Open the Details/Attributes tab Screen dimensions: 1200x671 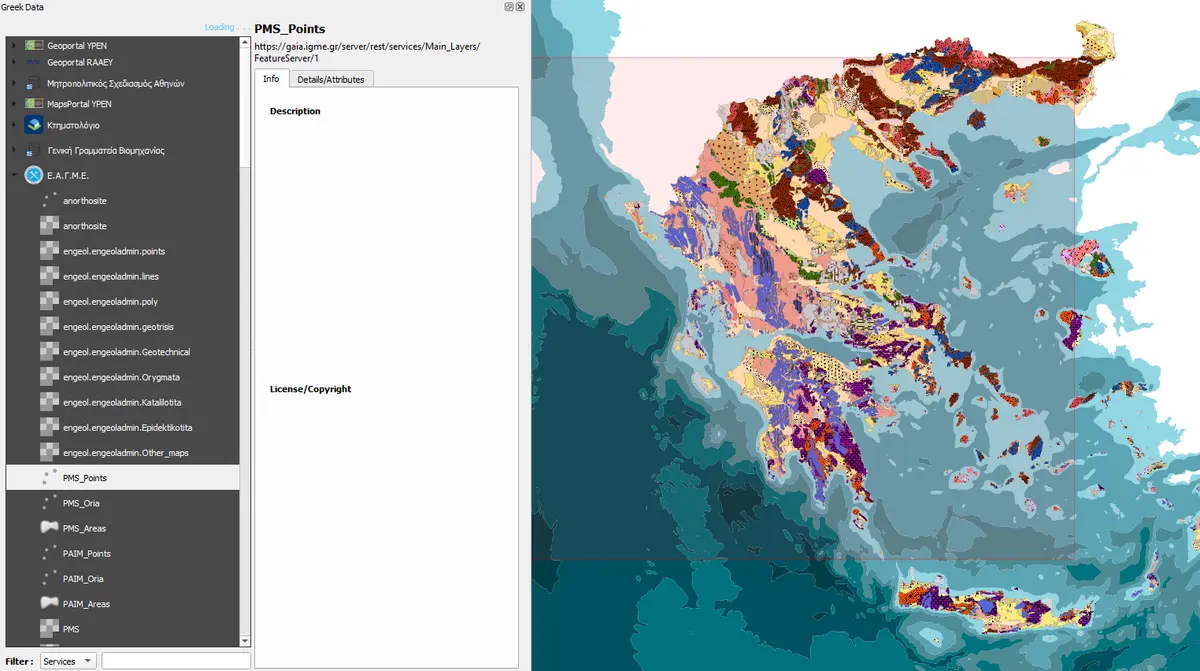331,79
